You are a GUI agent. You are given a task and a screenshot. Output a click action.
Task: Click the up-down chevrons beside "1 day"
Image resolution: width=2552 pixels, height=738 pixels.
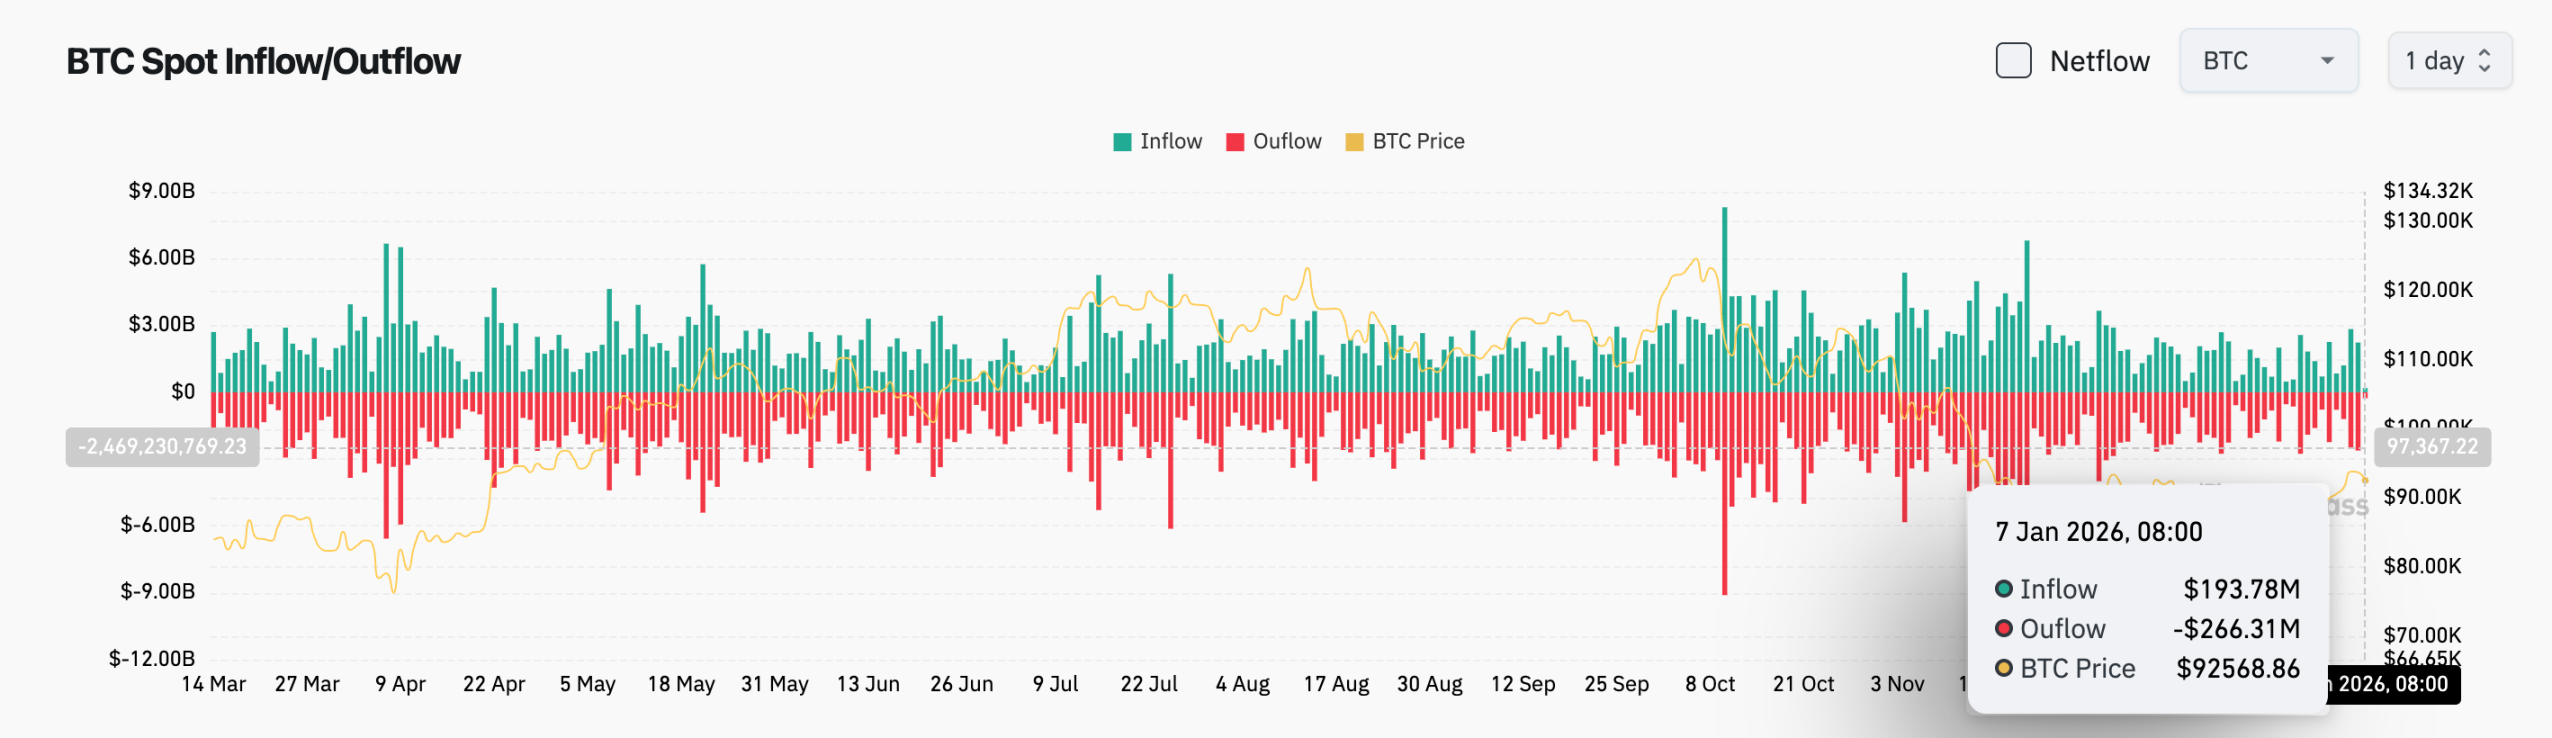[2484, 61]
